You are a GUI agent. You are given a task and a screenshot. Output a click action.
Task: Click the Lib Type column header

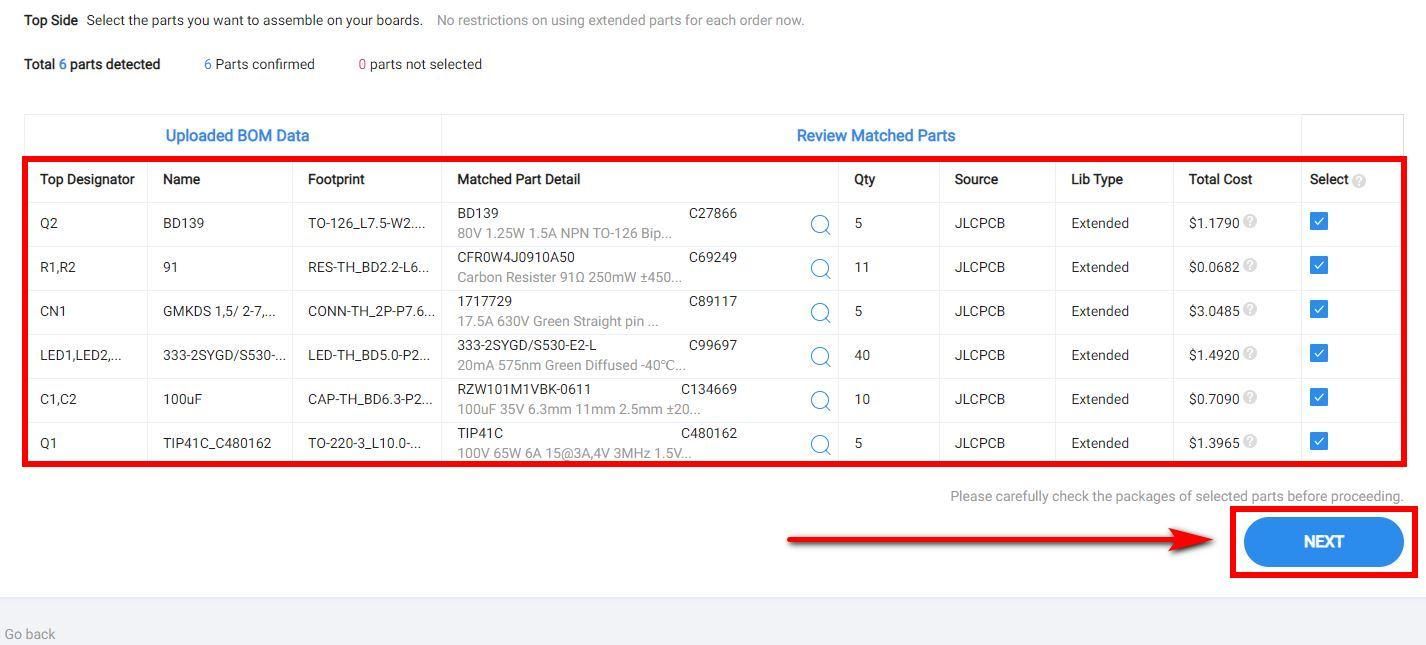(x=1097, y=180)
